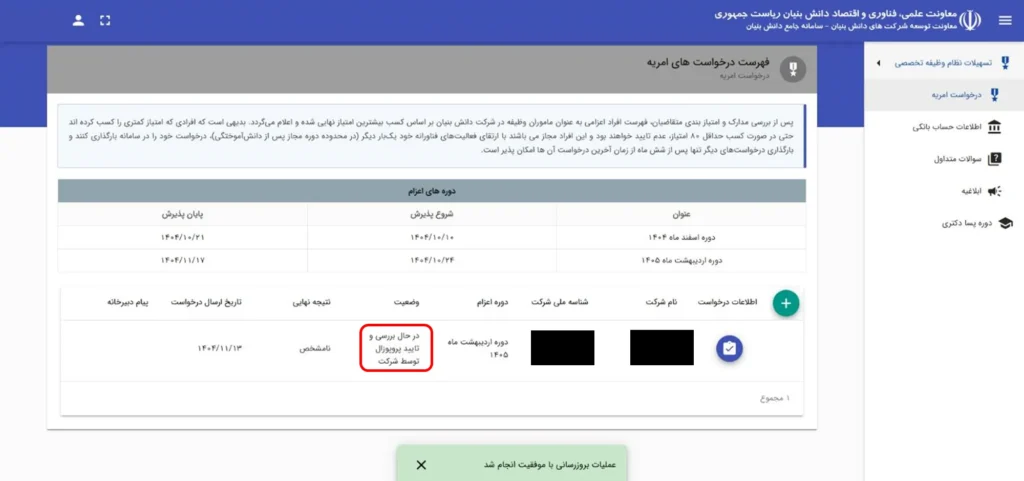Click the FAQ question-mark icon

click(x=994, y=159)
